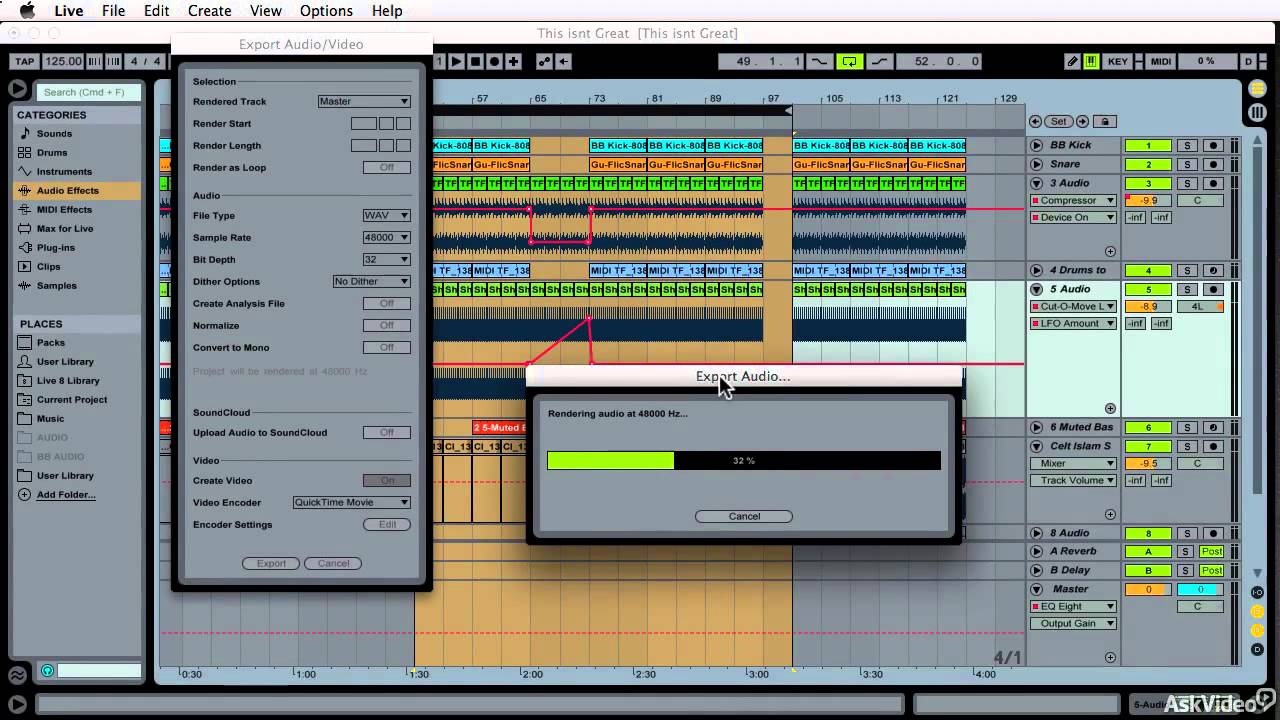Click the punch-out switch icon

879,61
